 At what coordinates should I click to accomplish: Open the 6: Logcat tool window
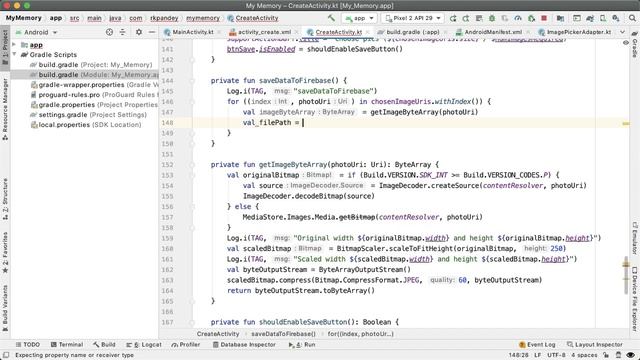coord(144,344)
